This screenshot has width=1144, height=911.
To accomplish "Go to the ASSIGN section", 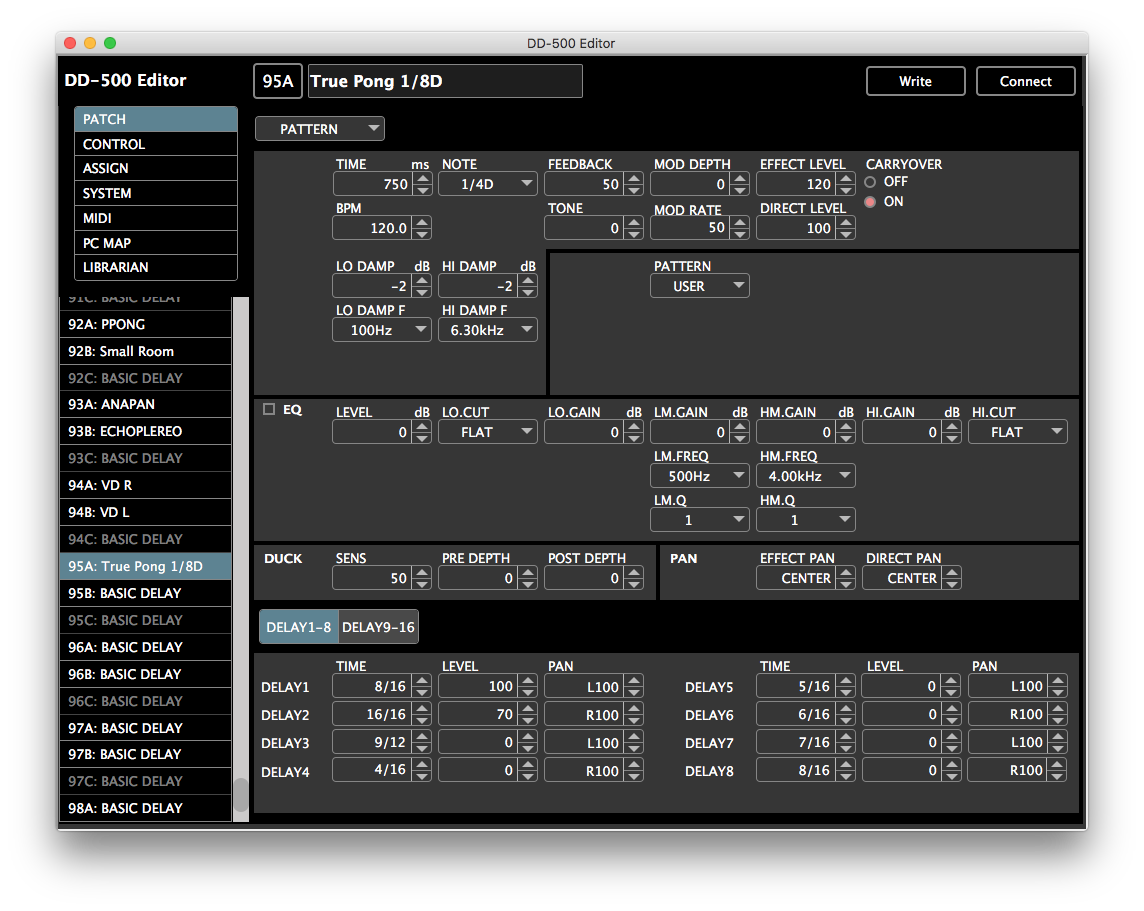I will point(155,168).
